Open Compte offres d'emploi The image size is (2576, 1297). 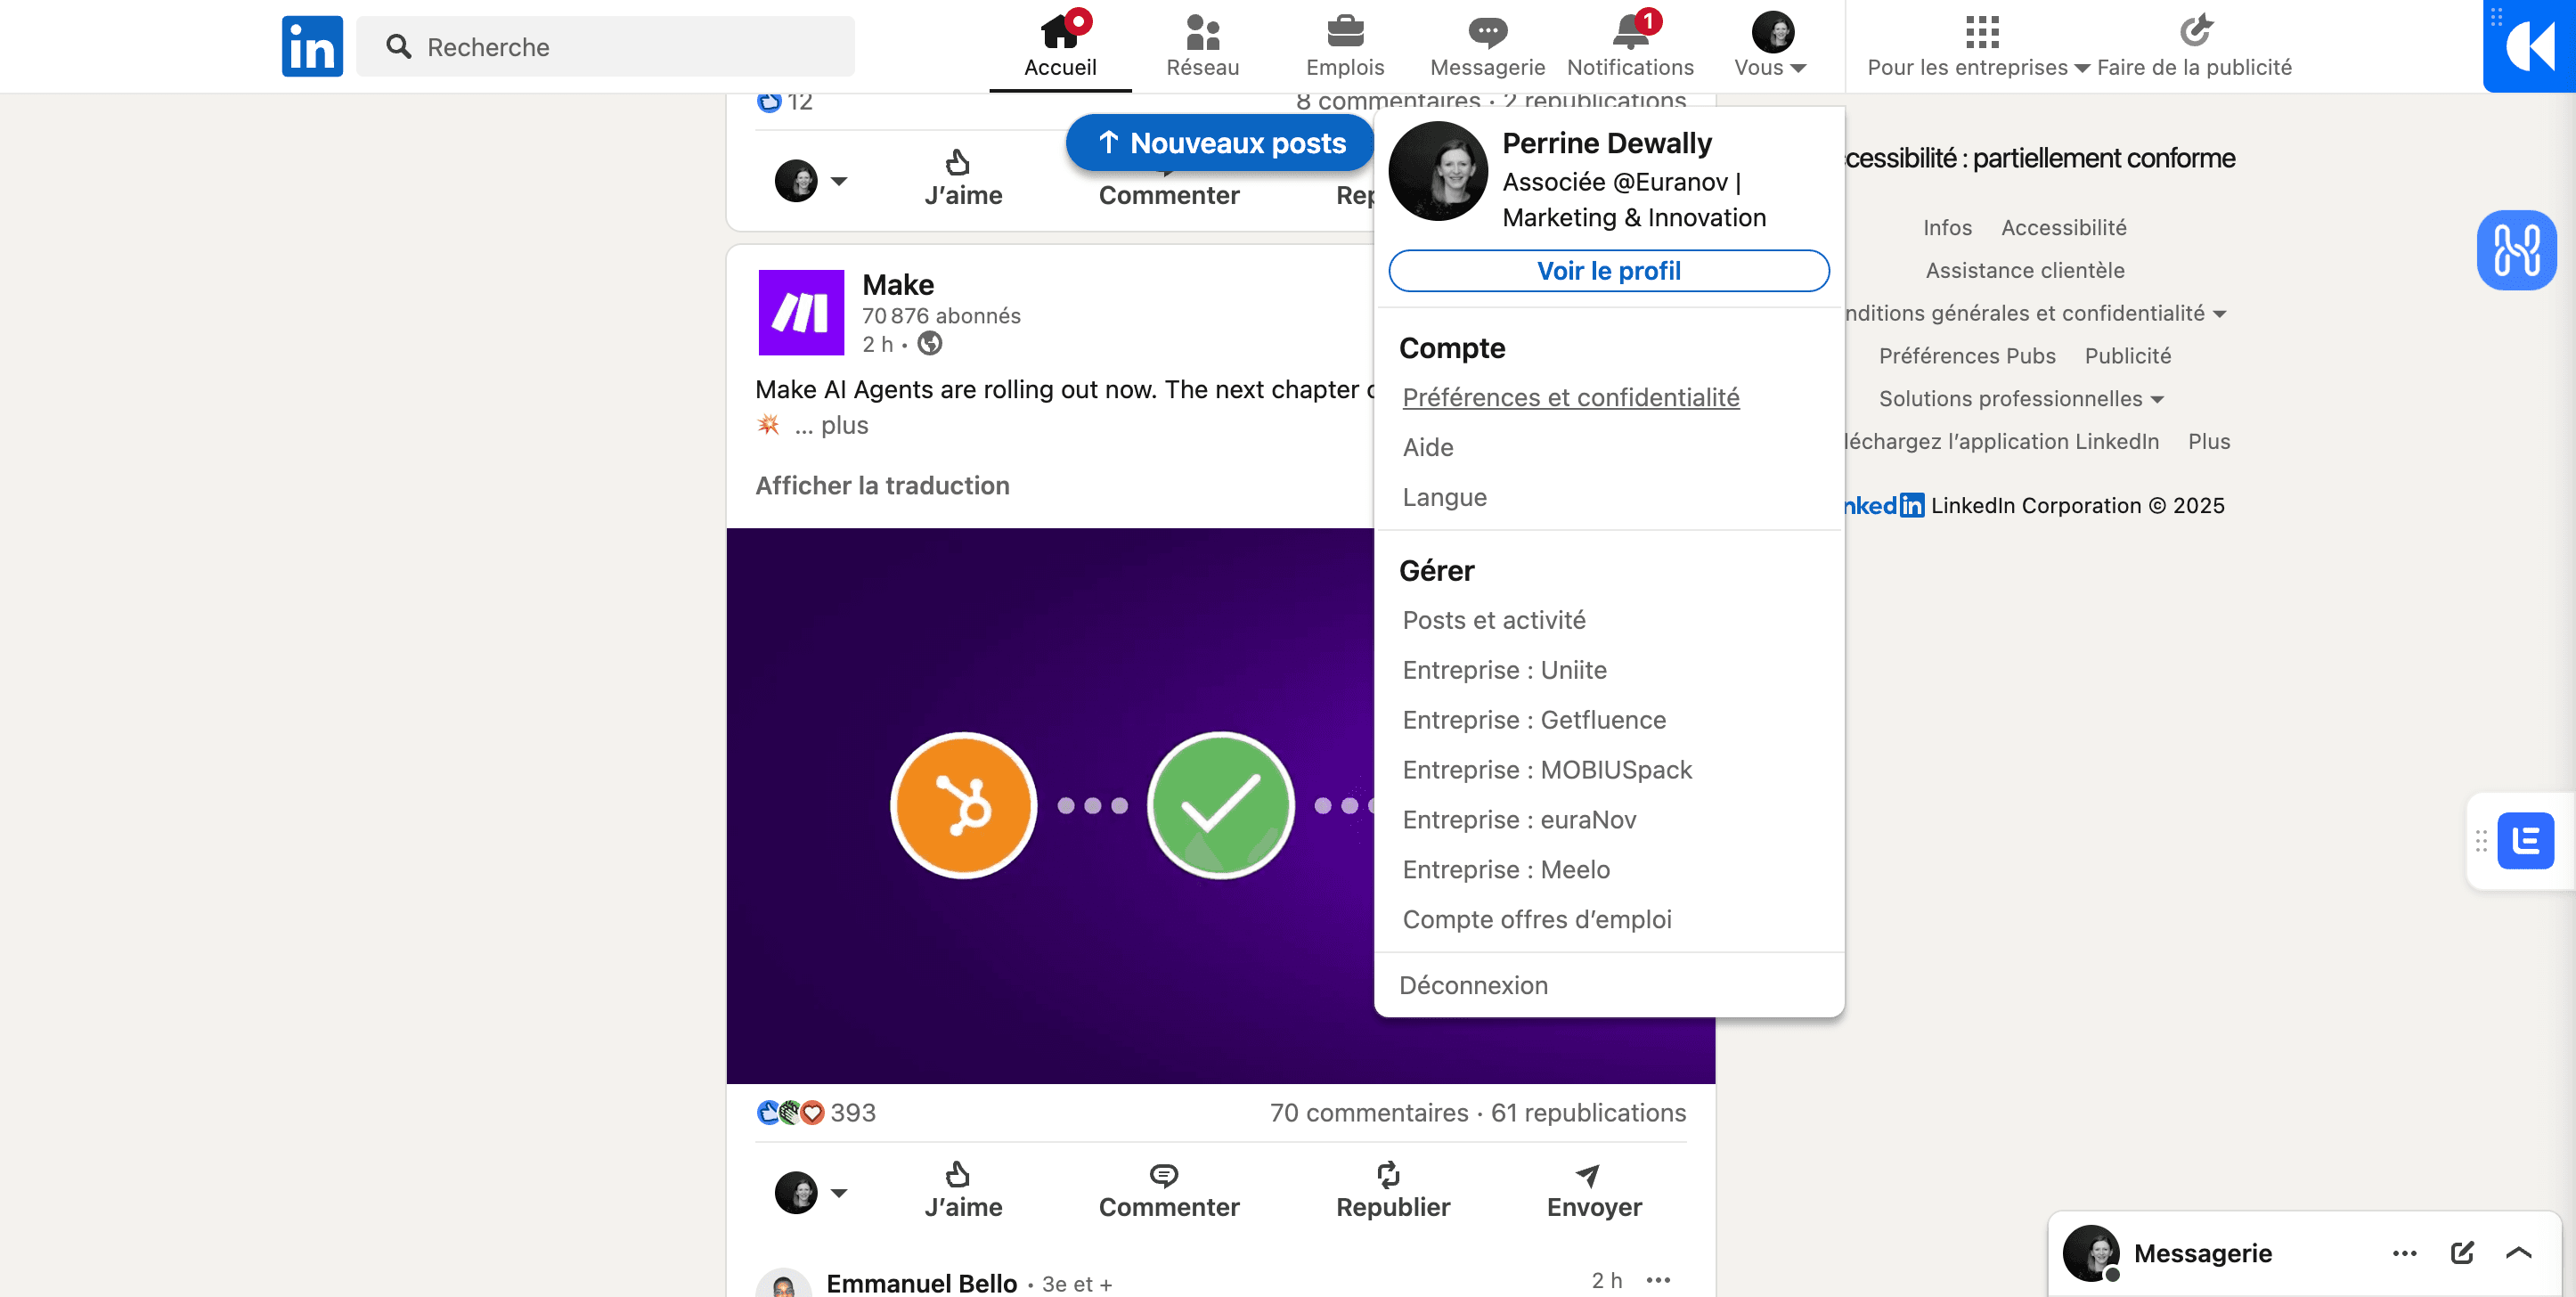pos(1537,920)
